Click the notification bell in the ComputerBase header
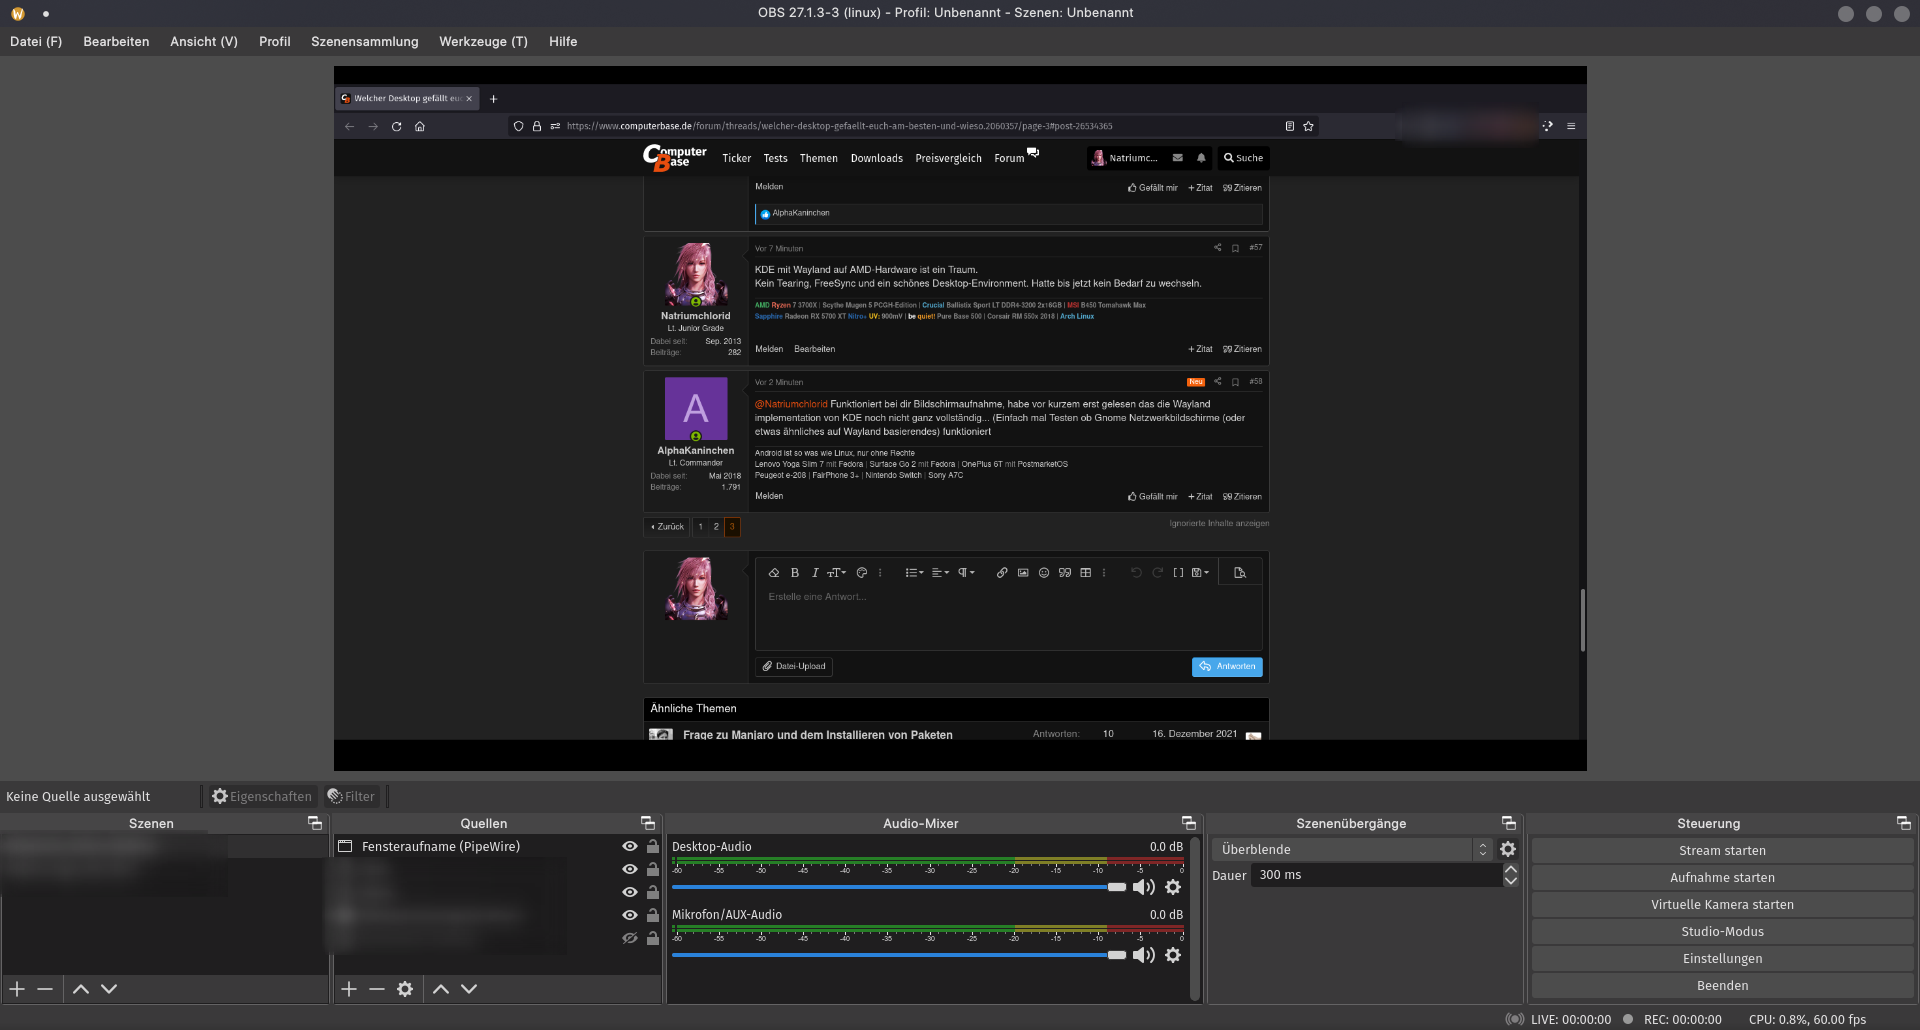 click(1201, 158)
